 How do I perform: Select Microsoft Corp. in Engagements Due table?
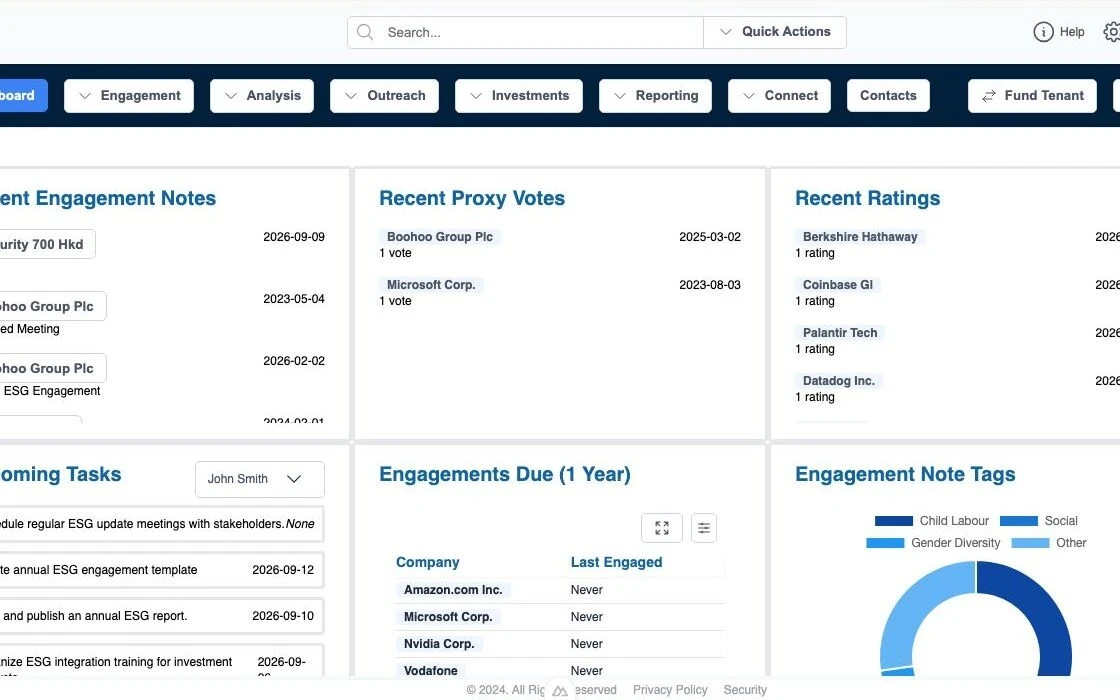(448, 617)
